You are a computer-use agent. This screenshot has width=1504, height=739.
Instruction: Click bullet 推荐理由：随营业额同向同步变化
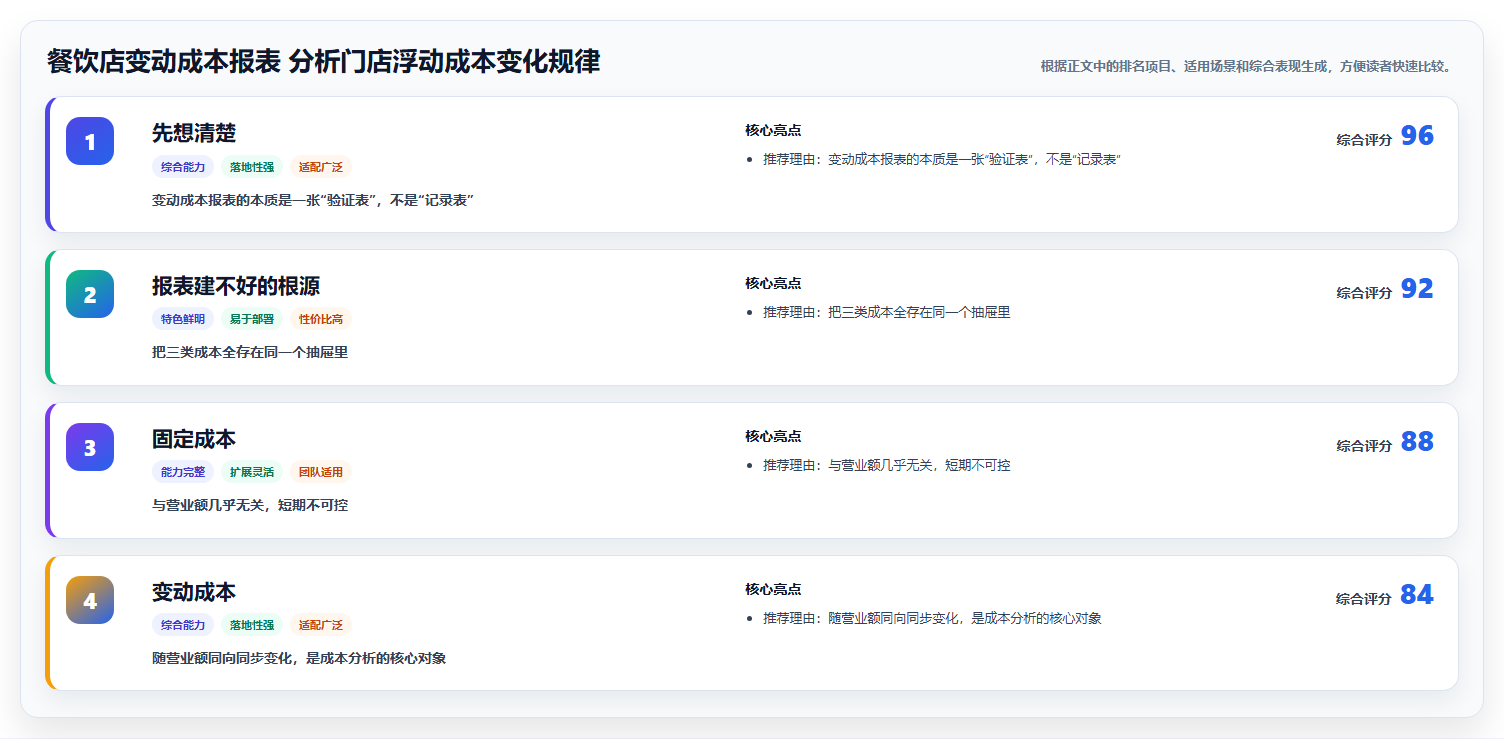click(x=932, y=619)
